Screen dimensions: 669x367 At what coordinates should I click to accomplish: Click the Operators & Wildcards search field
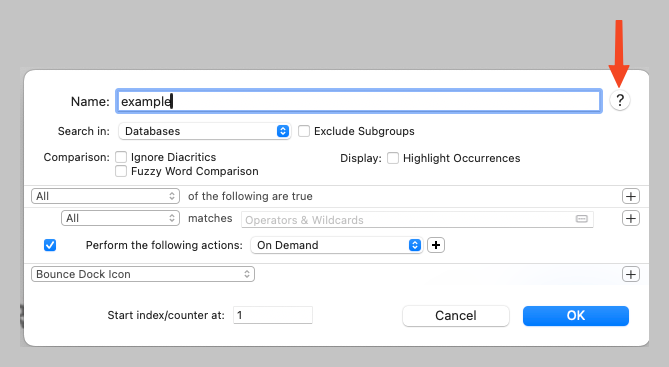tap(417, 219)
